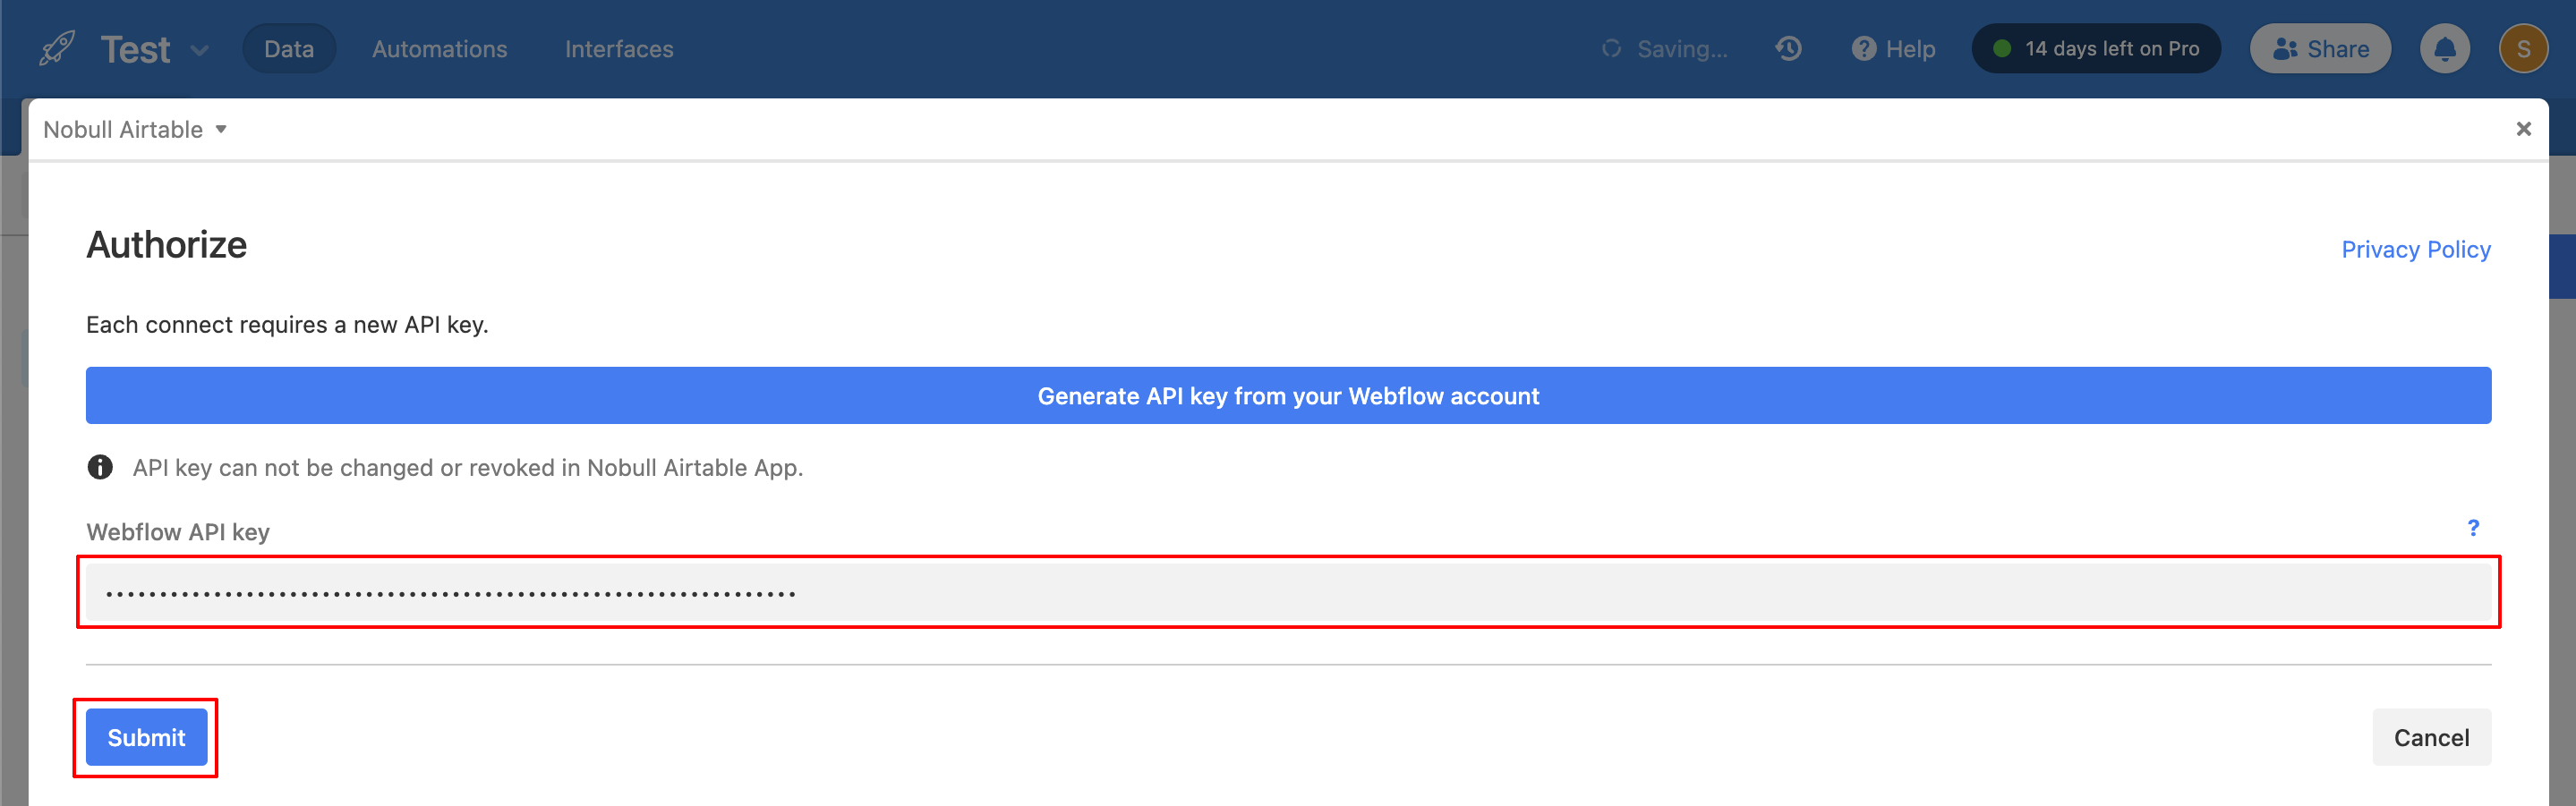The width and height of the screenshot is (2576, 806).
Task: Open the Help menu
Action: click(1893, 49)
